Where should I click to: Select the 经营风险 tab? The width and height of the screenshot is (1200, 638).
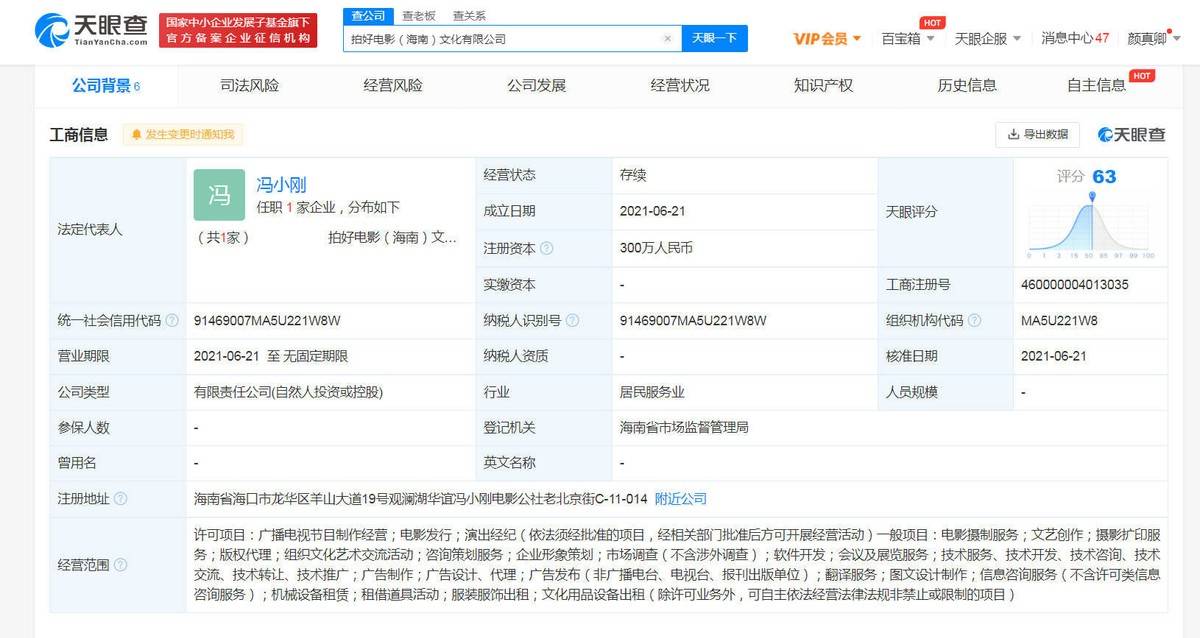393,85
